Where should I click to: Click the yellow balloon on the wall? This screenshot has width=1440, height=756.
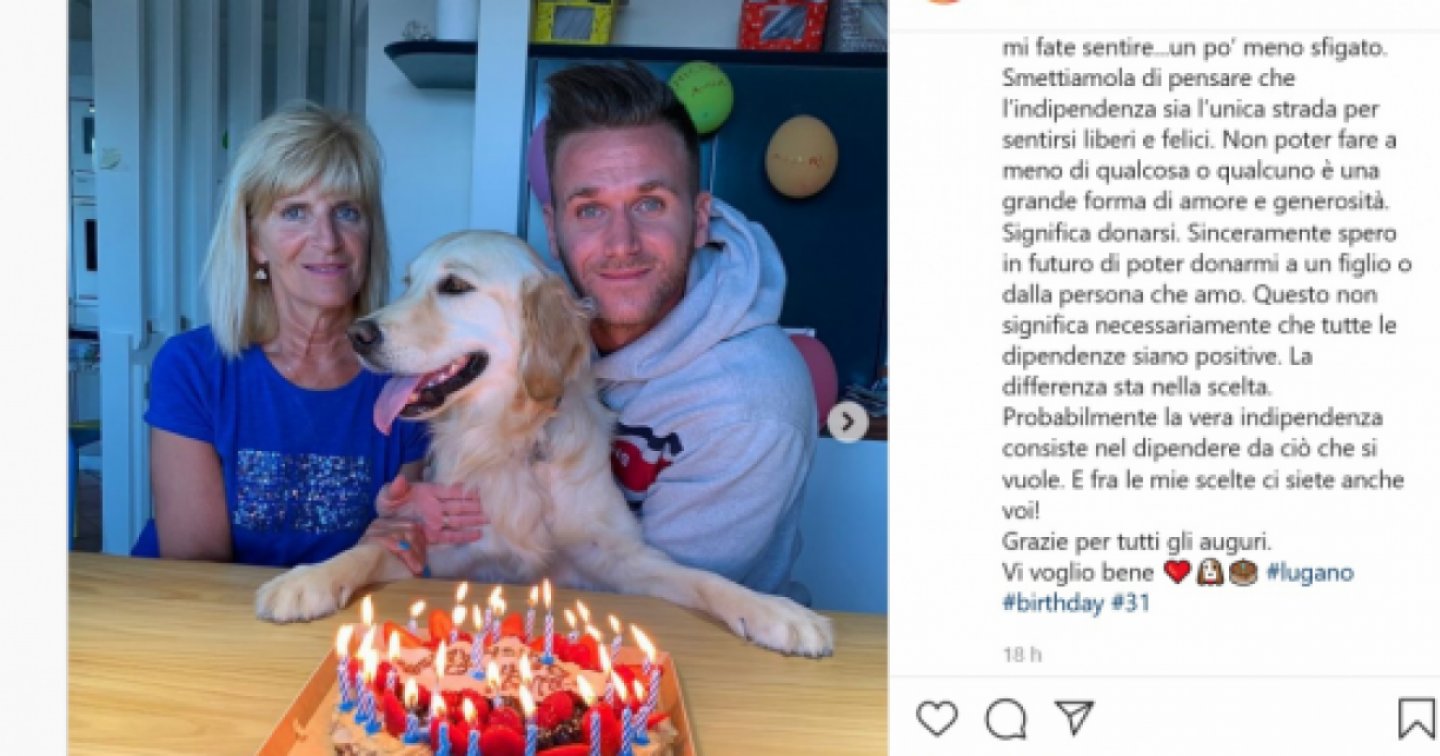[x=801, y=156]
